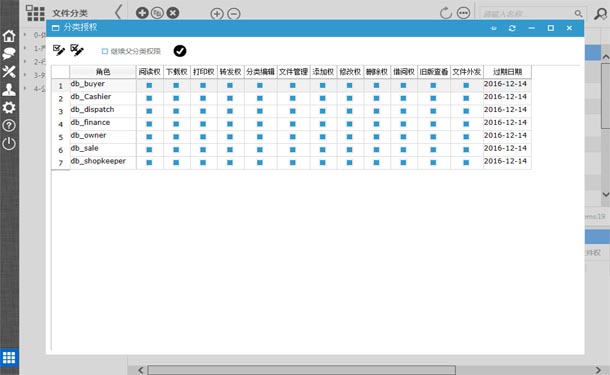Viewport: 610px width, 375px height.
Task: Toggle inherit parent category permissions checkbox
Action: click(x=105, y=51)
